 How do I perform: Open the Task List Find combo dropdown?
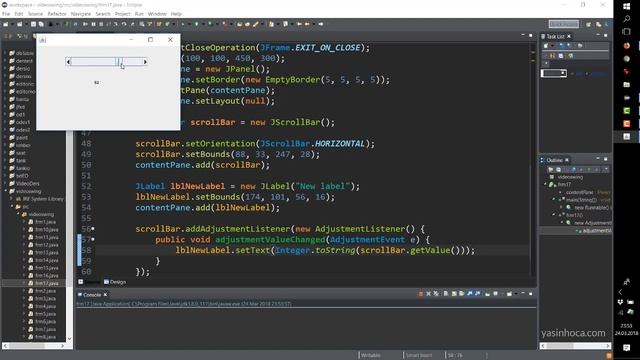(562, 73)
